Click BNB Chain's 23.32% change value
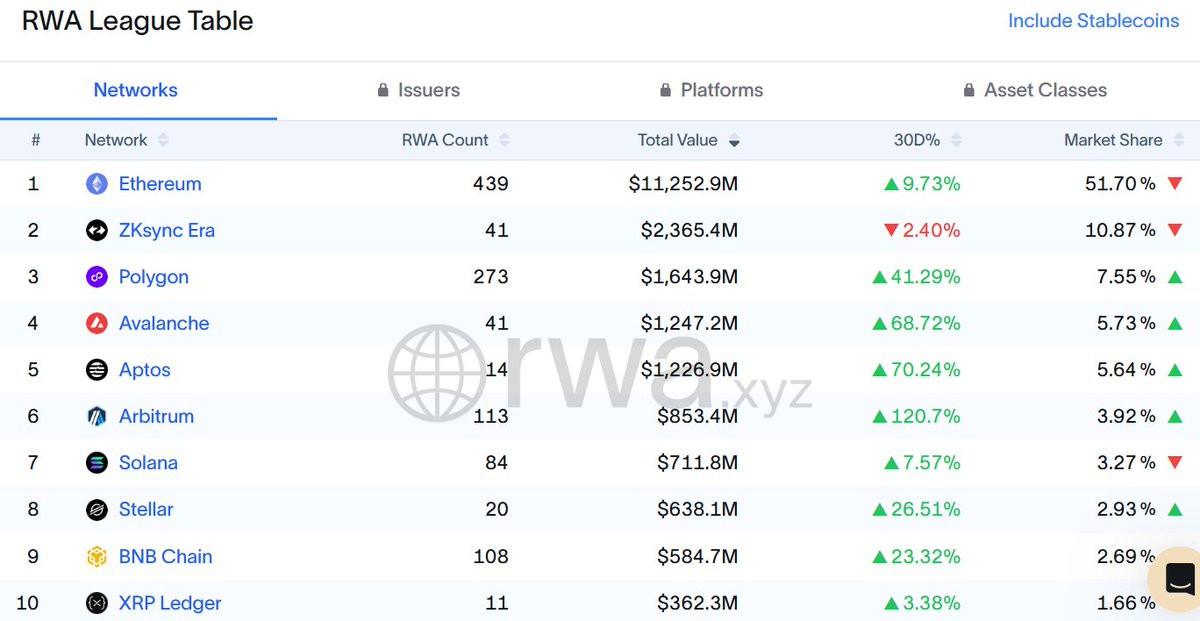Screen dimensions: 1200x621 [x=925, y=556]
